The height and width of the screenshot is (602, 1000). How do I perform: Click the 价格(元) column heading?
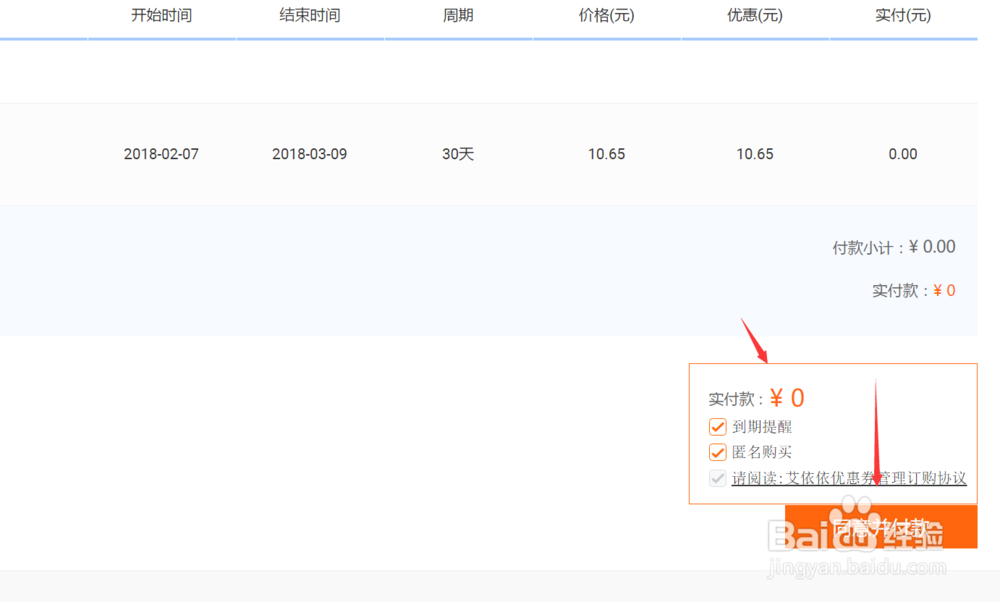coord(606,15)
